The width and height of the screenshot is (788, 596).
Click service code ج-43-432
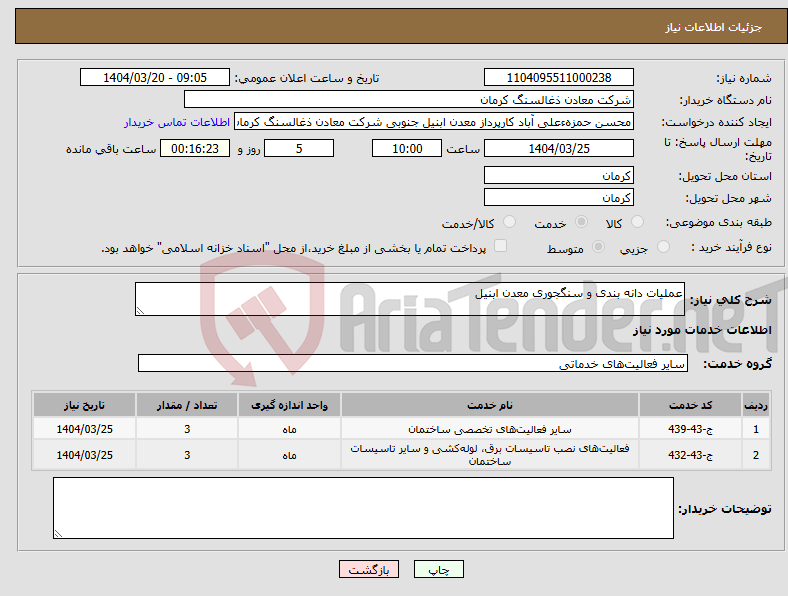pyautogui.click(x=691, y=455)
